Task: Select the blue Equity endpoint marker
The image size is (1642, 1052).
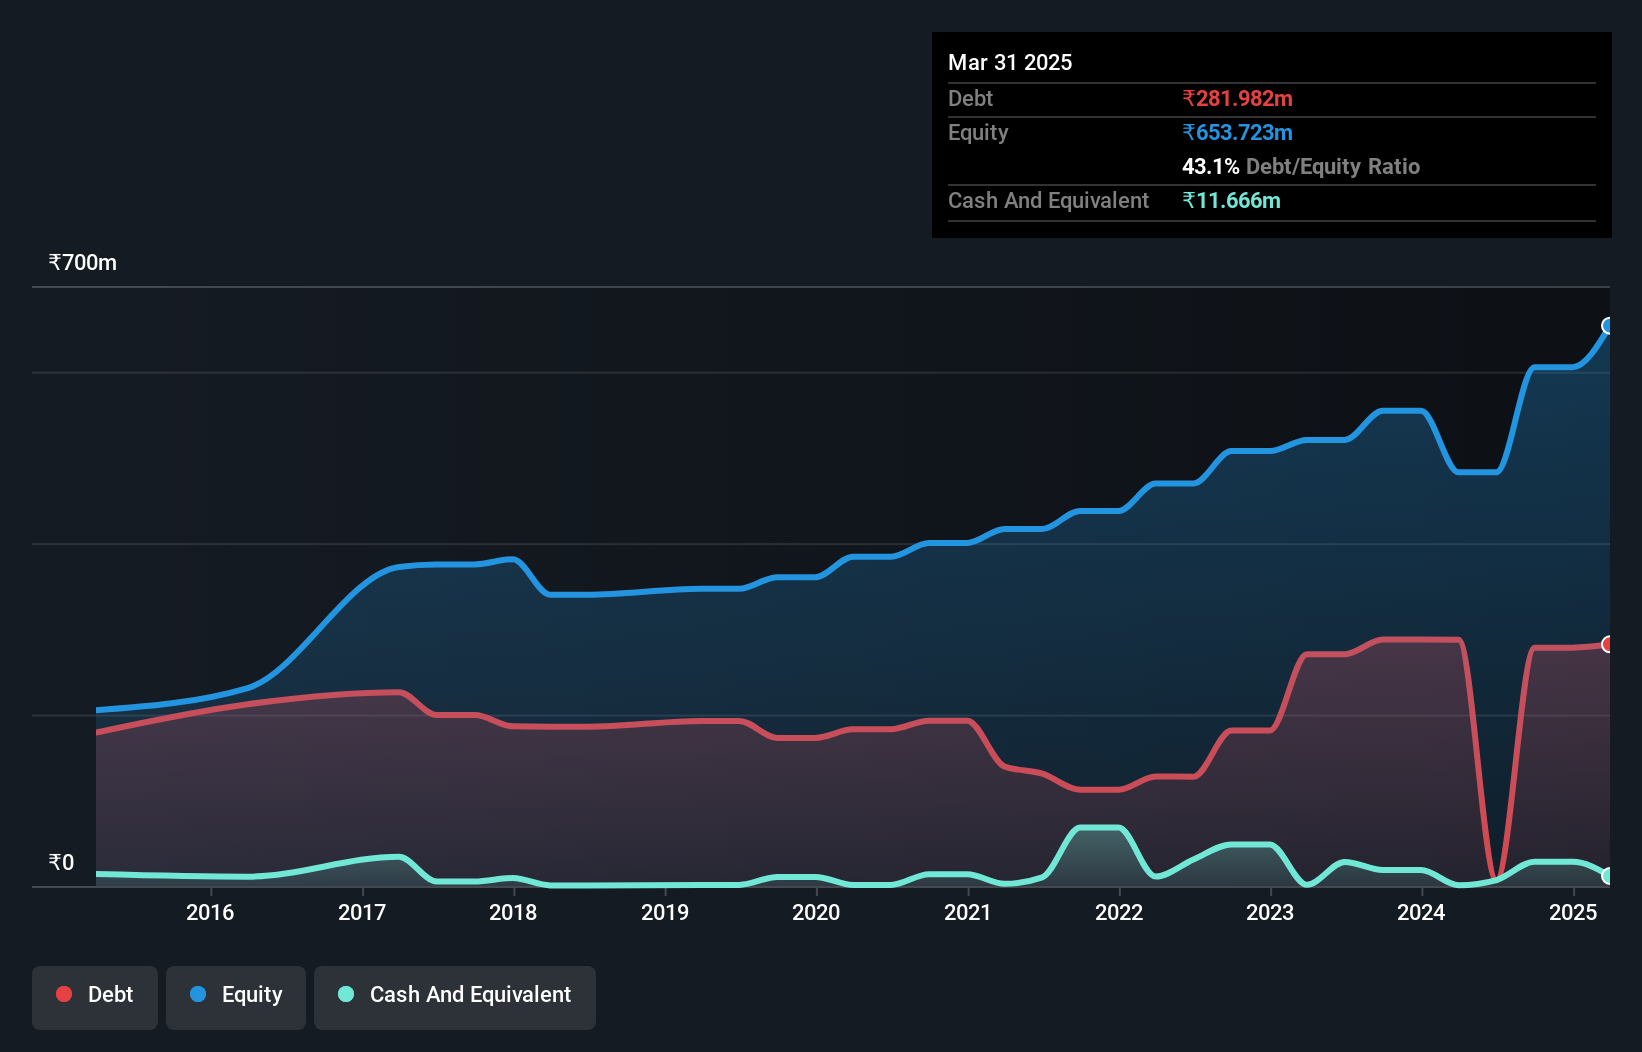Action: coord(1608,326)
